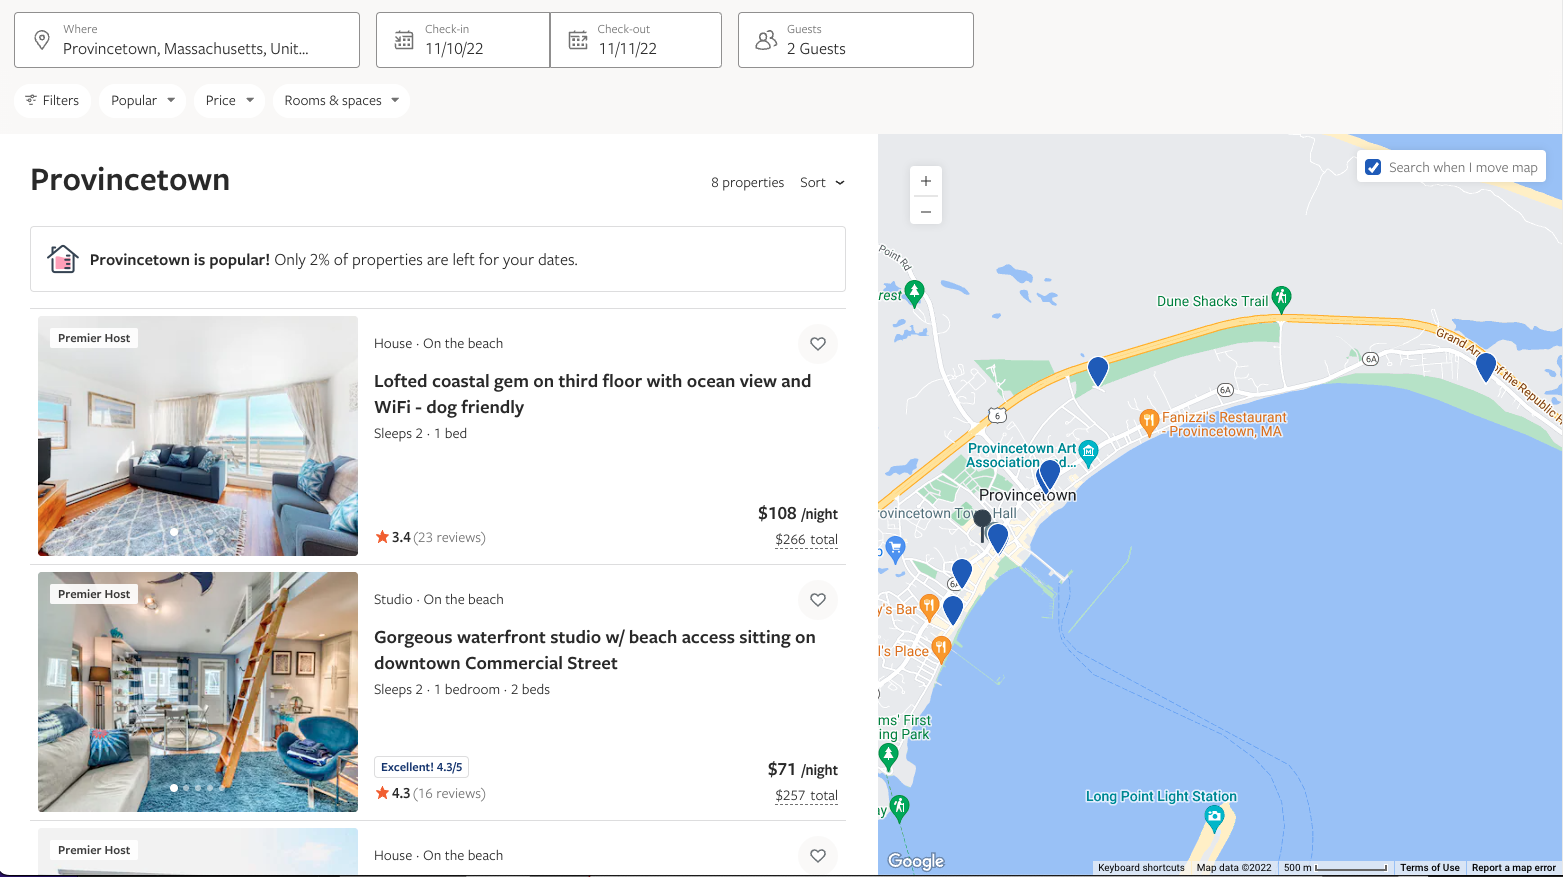The width and height of the screenshot is (1563, 877).
Task: Open the Sort dropdown
Action: click(x=820, y=182)
